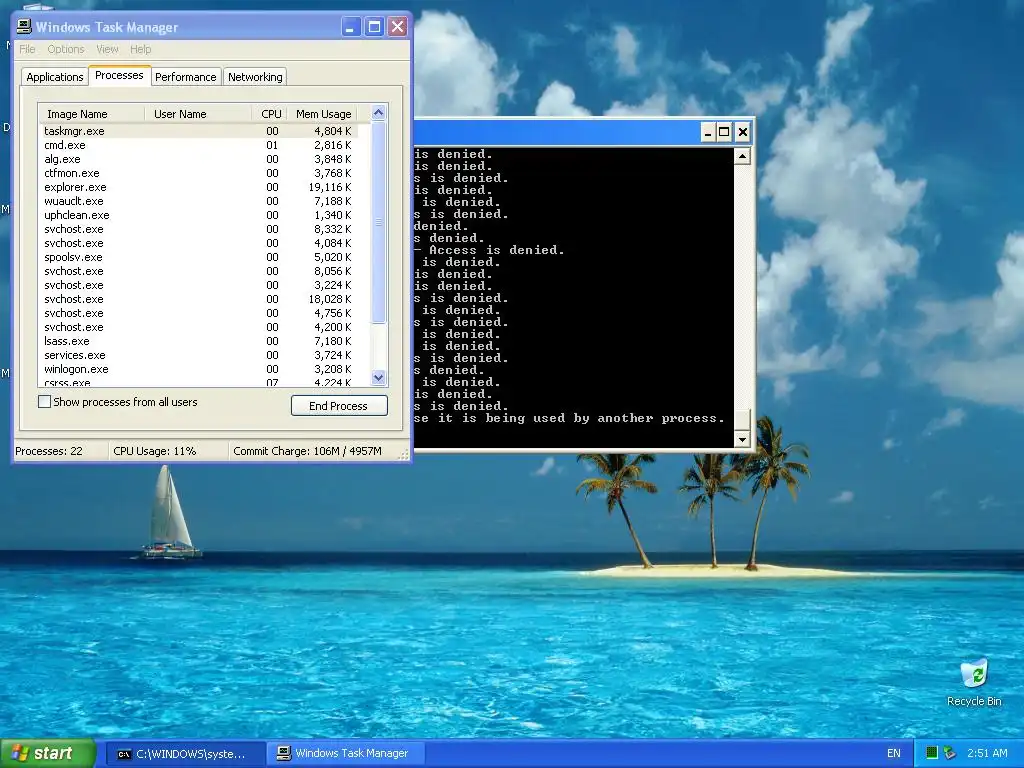This screenshot has width=1024, height=768.
Task: Click the 2:51 AM taskbar clock
Action: [x=987, y=753]
